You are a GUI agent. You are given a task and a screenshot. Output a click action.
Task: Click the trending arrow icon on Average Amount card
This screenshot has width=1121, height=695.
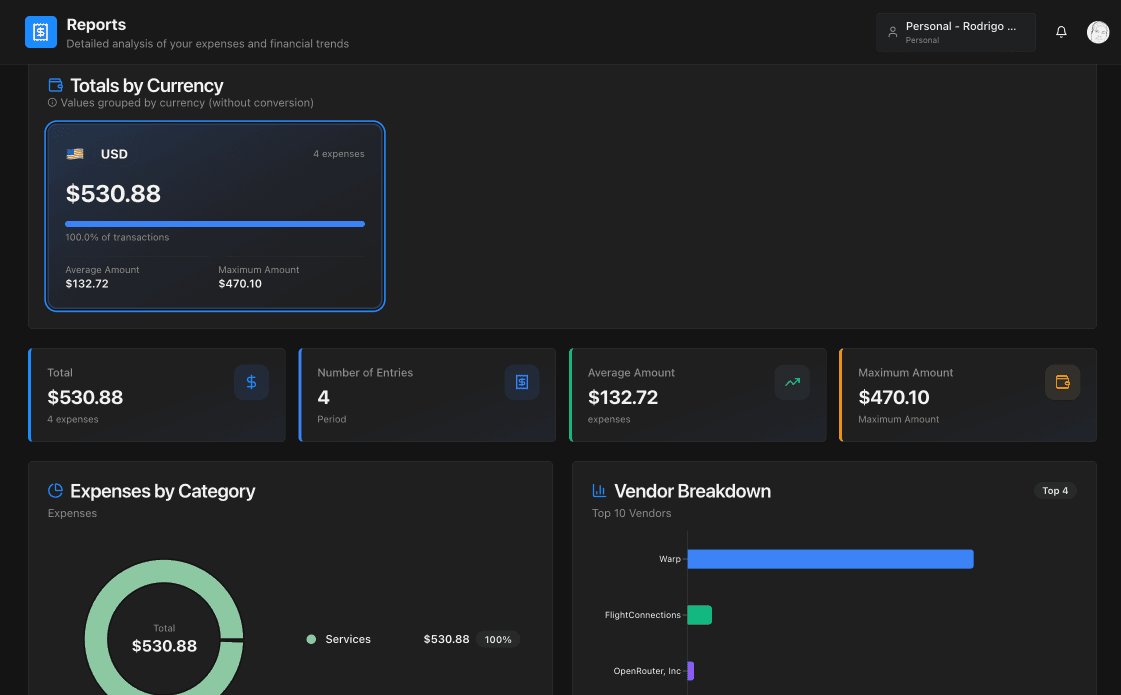point(792,382)
